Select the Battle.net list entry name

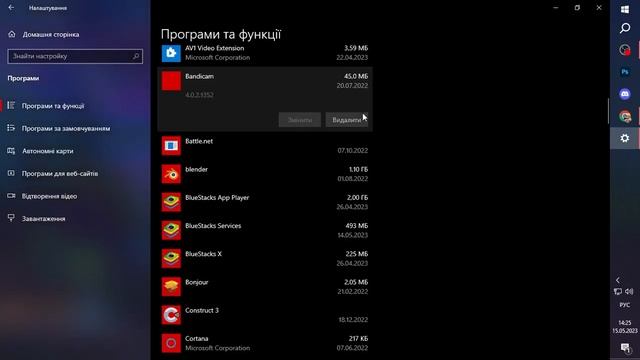199,141
